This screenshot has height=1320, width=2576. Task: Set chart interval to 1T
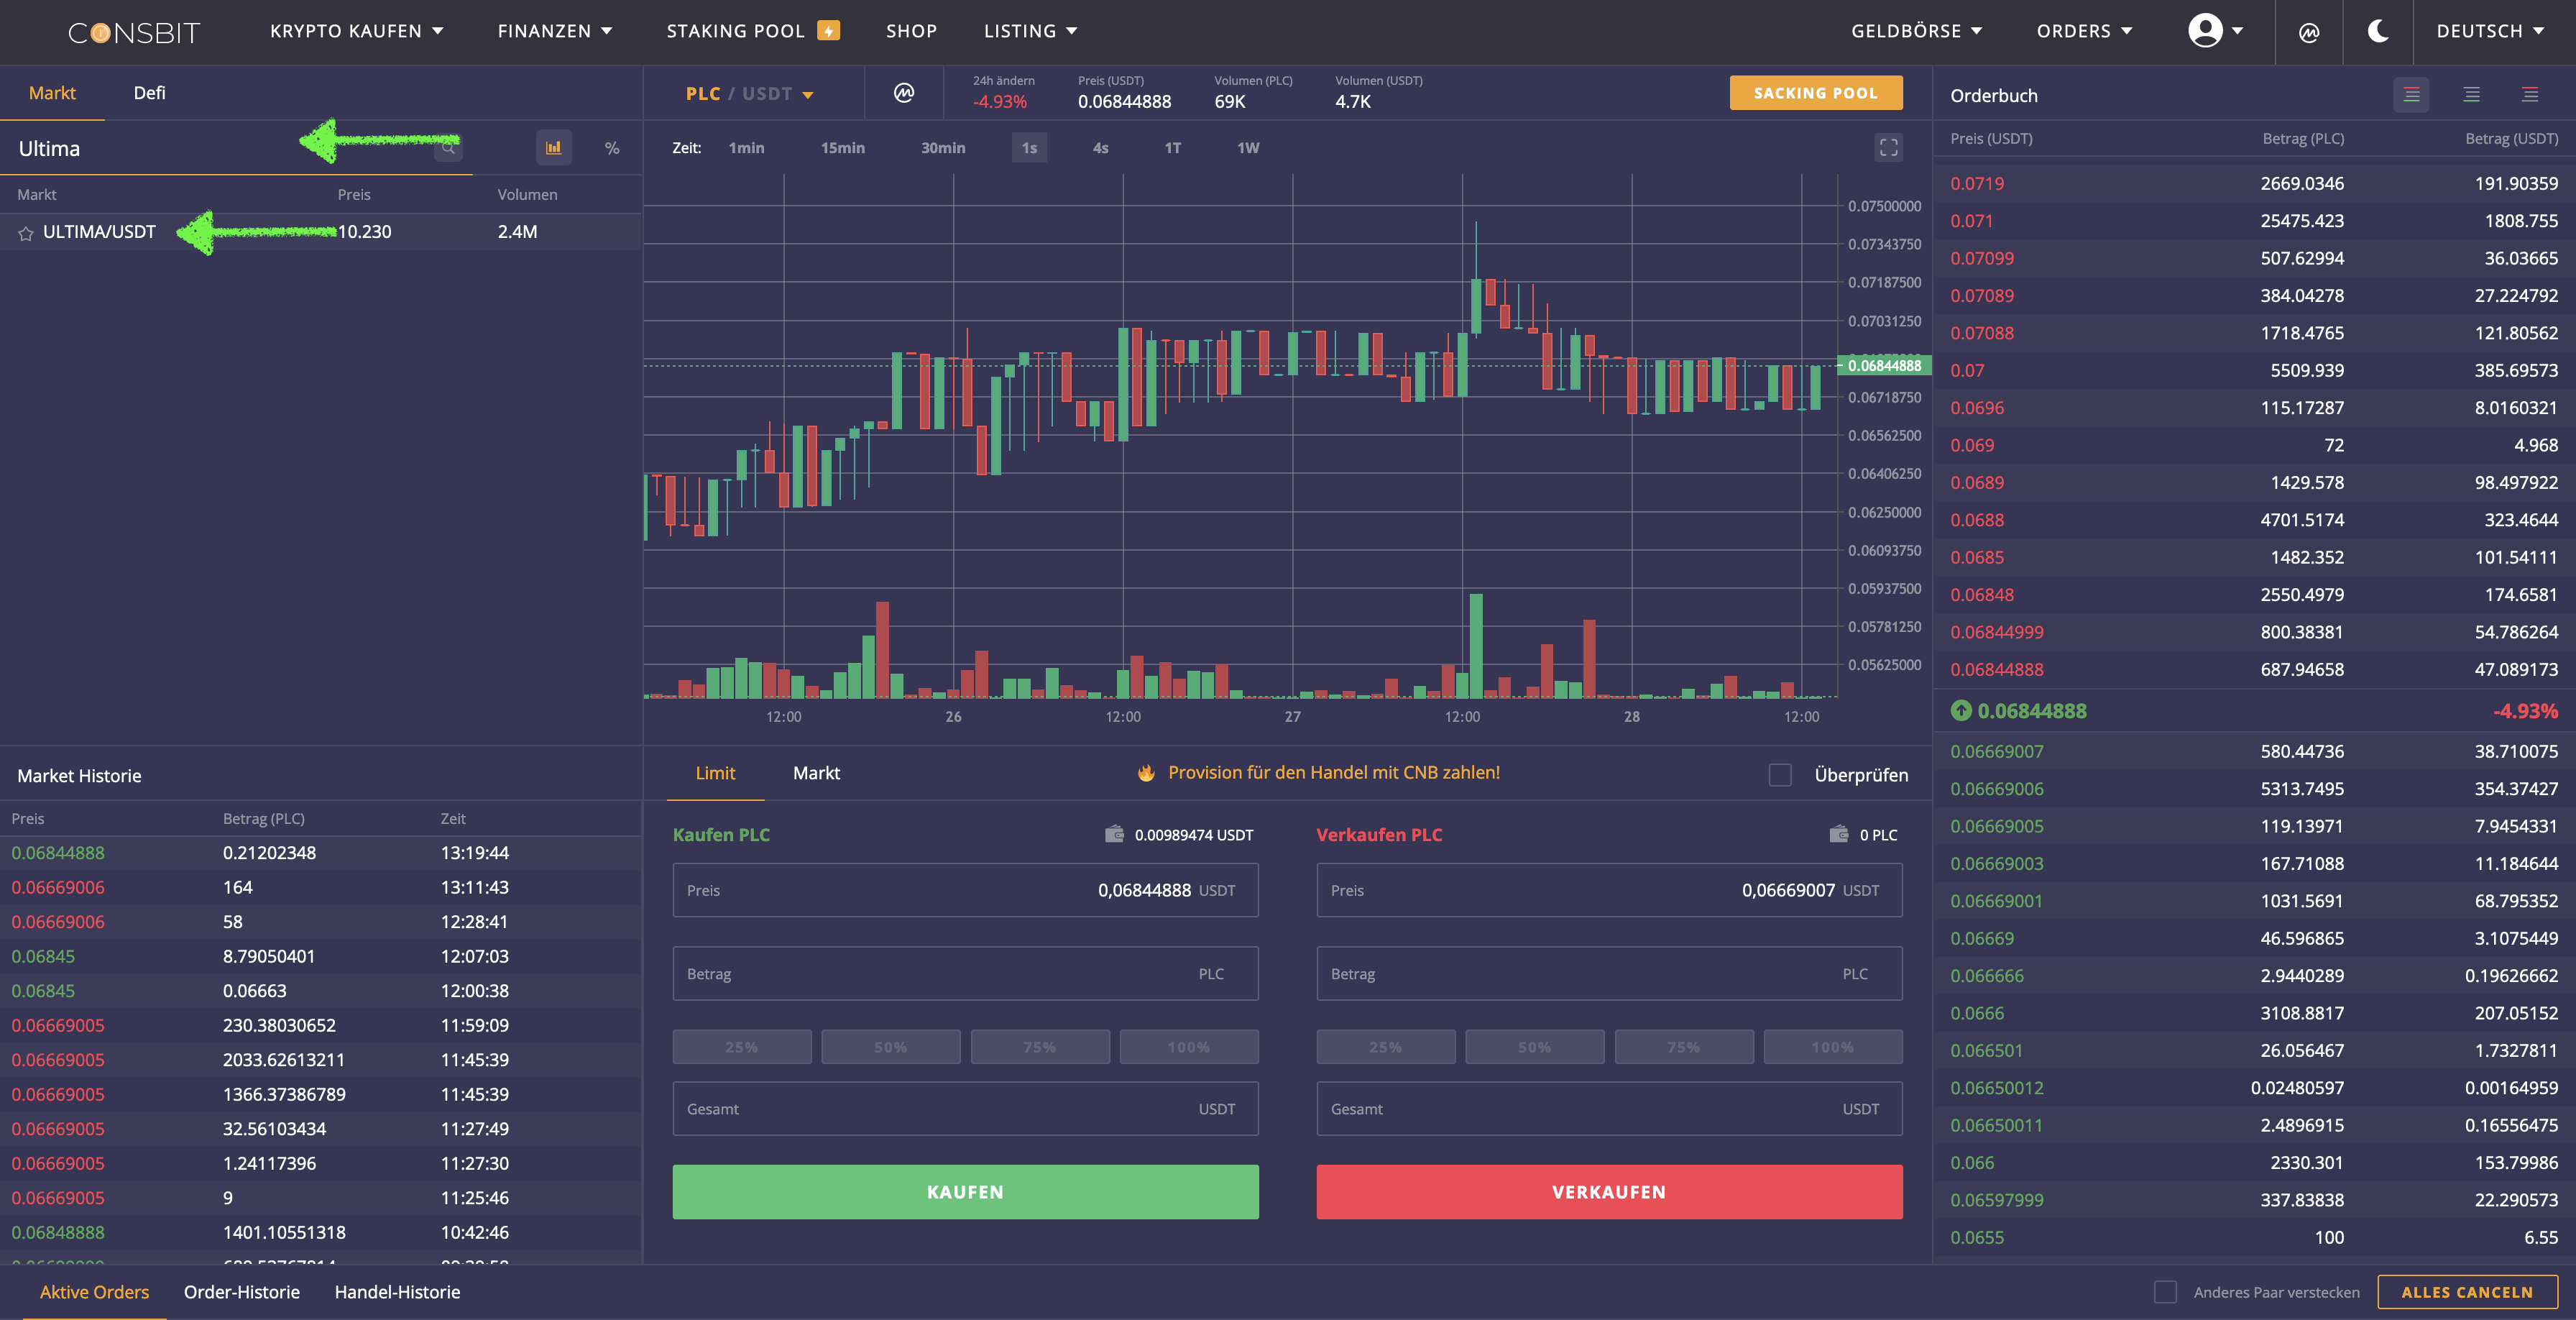1172,148
